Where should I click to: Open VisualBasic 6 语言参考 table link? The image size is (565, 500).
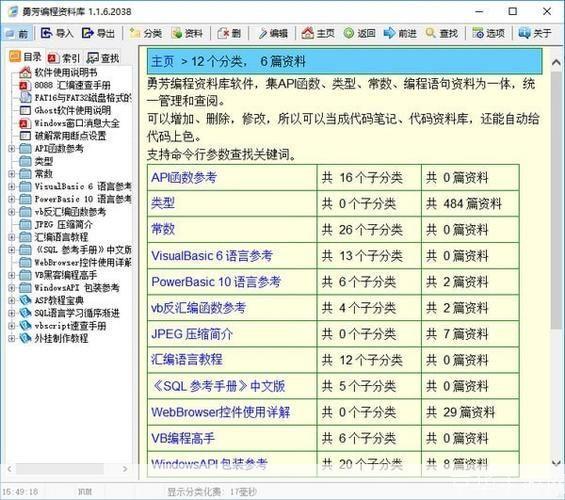[x=212, y=255]
